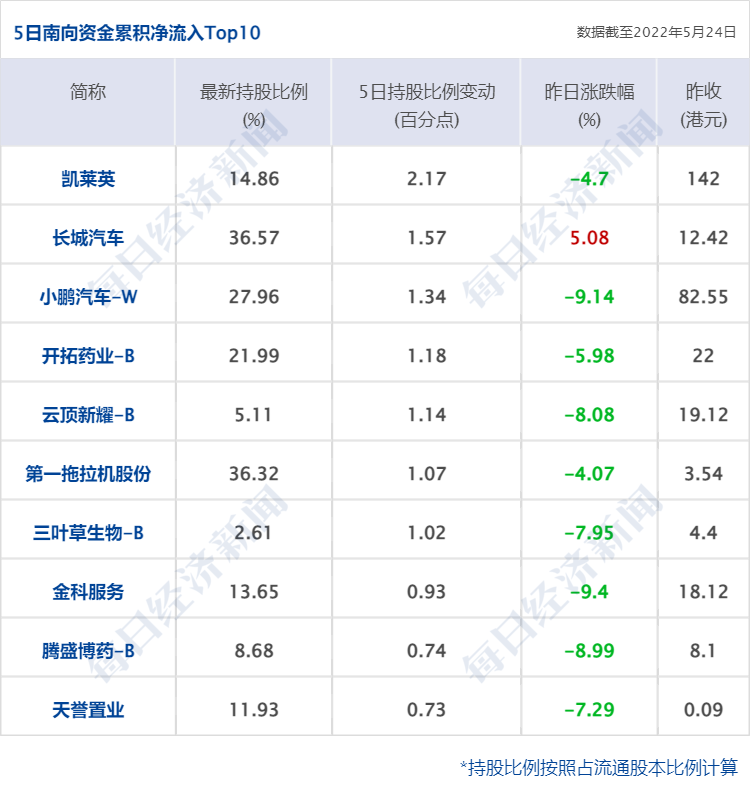750x793 pixels.
Task: Click 云顶新耀-B holding ratio 5.11
Action: [x=253, y=415]
